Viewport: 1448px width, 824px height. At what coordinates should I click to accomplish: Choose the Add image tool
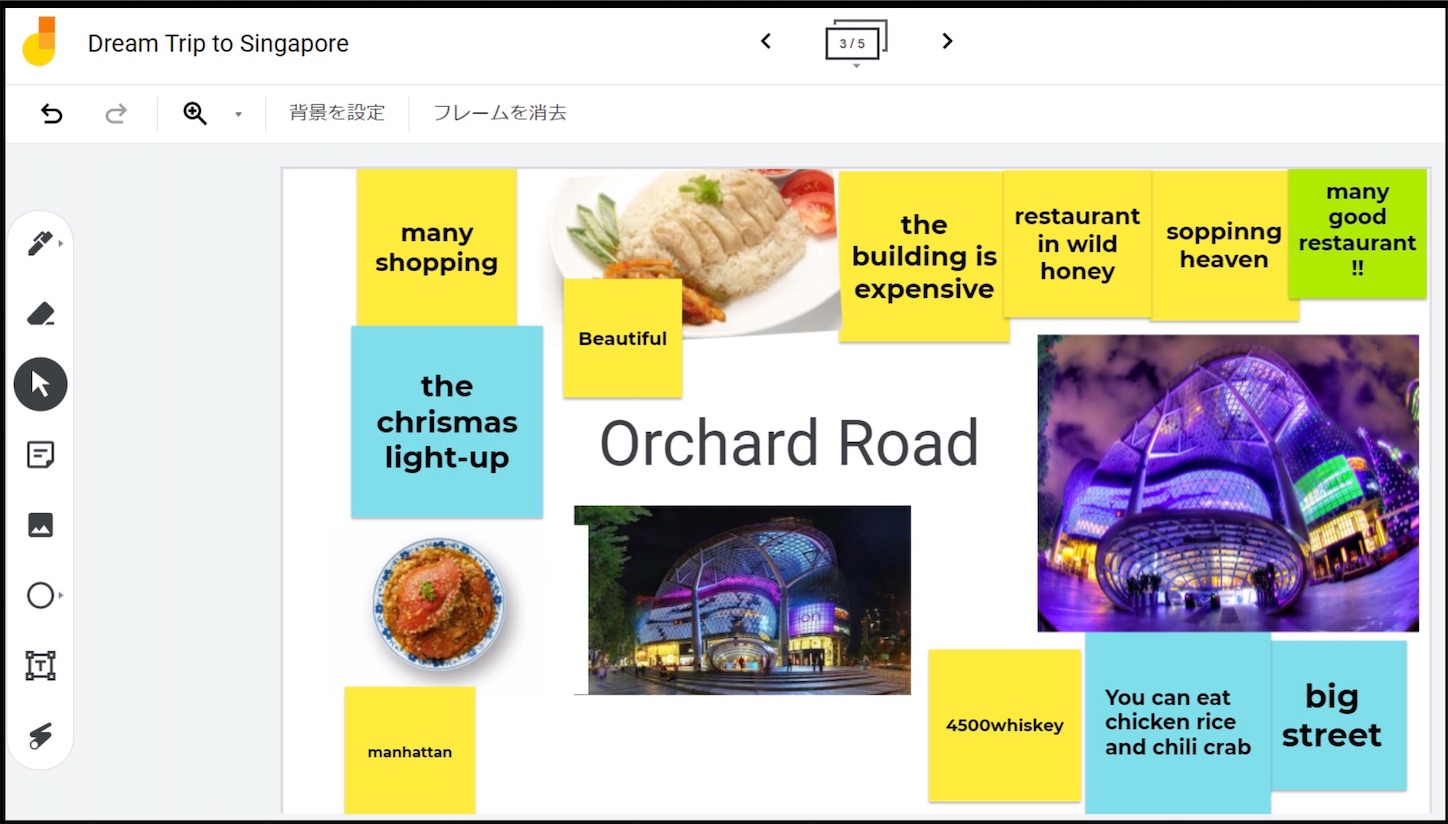40,525
